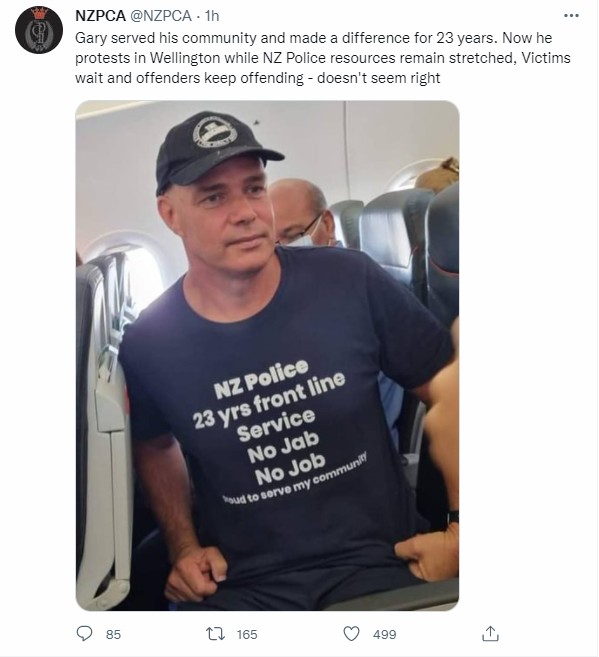Screen dimensions: 599x657
Task: Click the T-shirt slogan in the photo
Action: 280,432
